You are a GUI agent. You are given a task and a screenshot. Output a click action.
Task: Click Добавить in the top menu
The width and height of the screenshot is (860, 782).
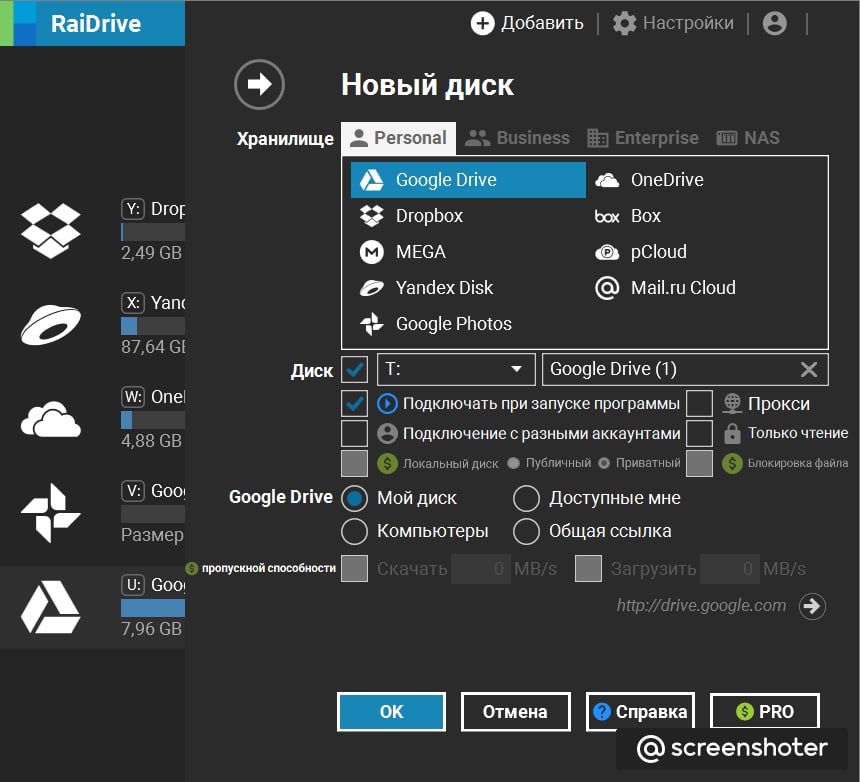point(542,23)
